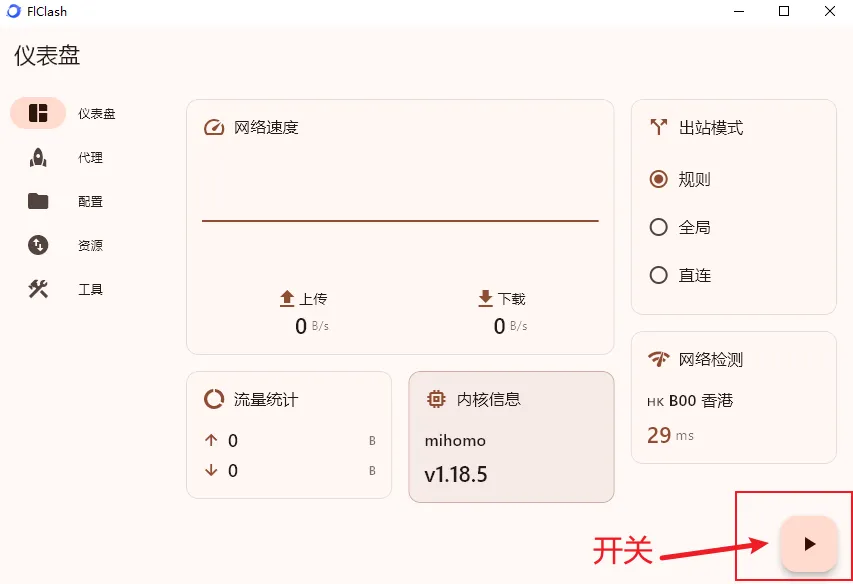Click the 内核信息 chip icon

(436, 398)
